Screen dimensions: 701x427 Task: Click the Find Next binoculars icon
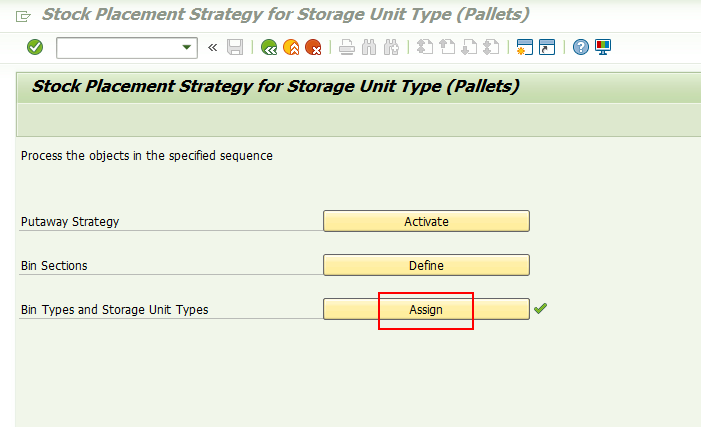[x=391, y=47]
